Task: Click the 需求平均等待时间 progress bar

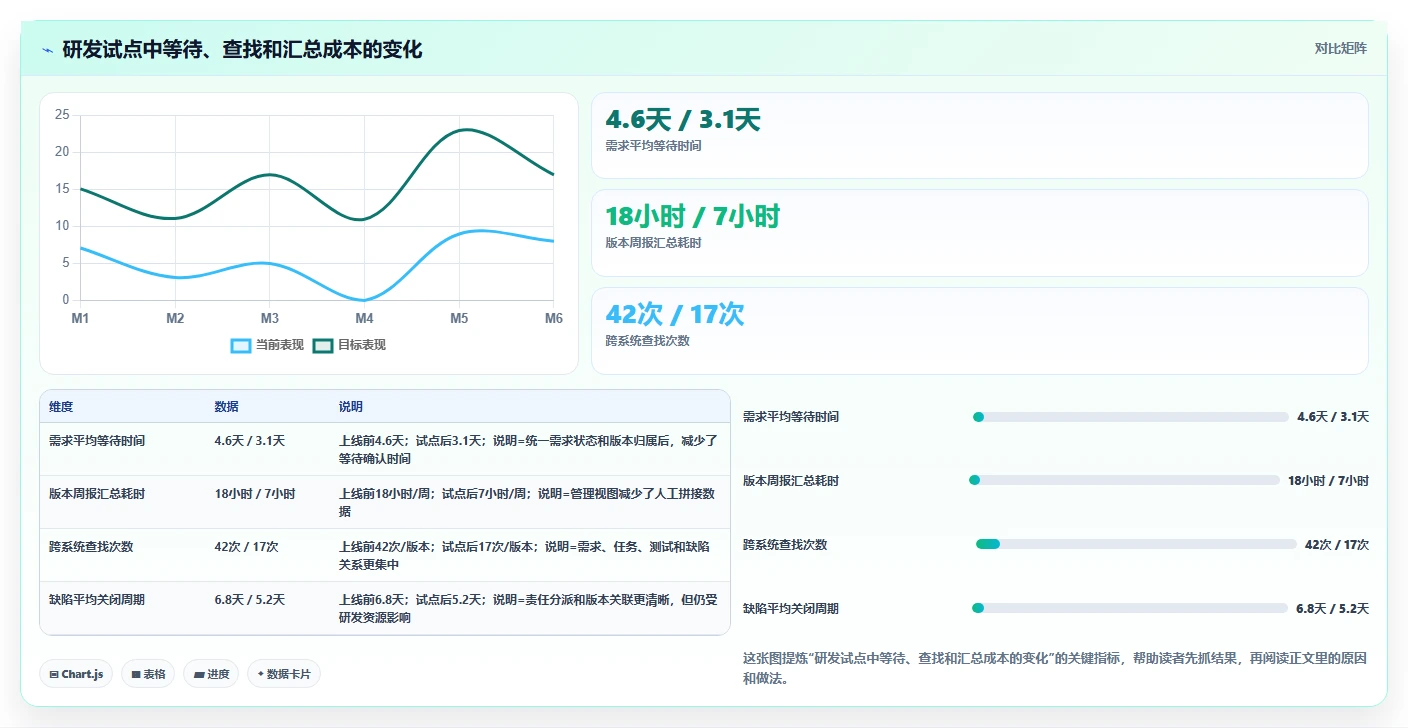Action: click(x=1130, y=417)
